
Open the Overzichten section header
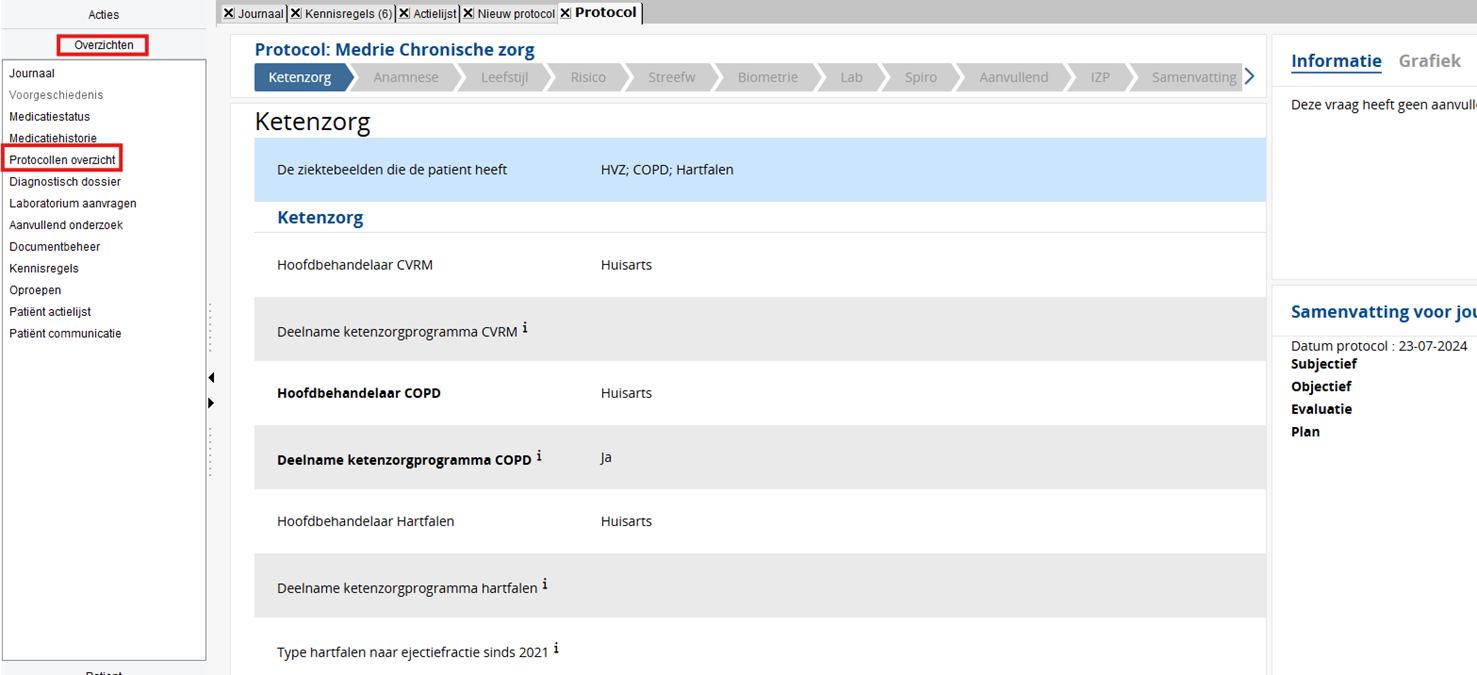point(103,45)
